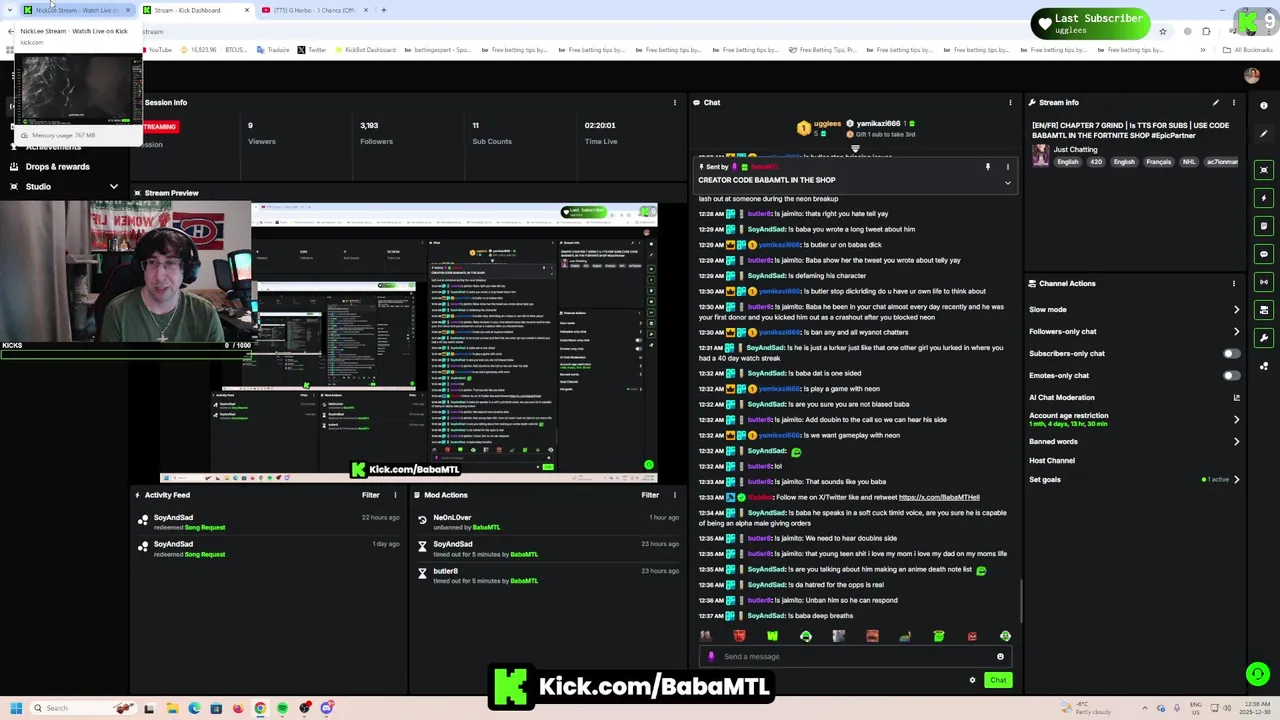Open the Twitter bookmark

point(312,50)
